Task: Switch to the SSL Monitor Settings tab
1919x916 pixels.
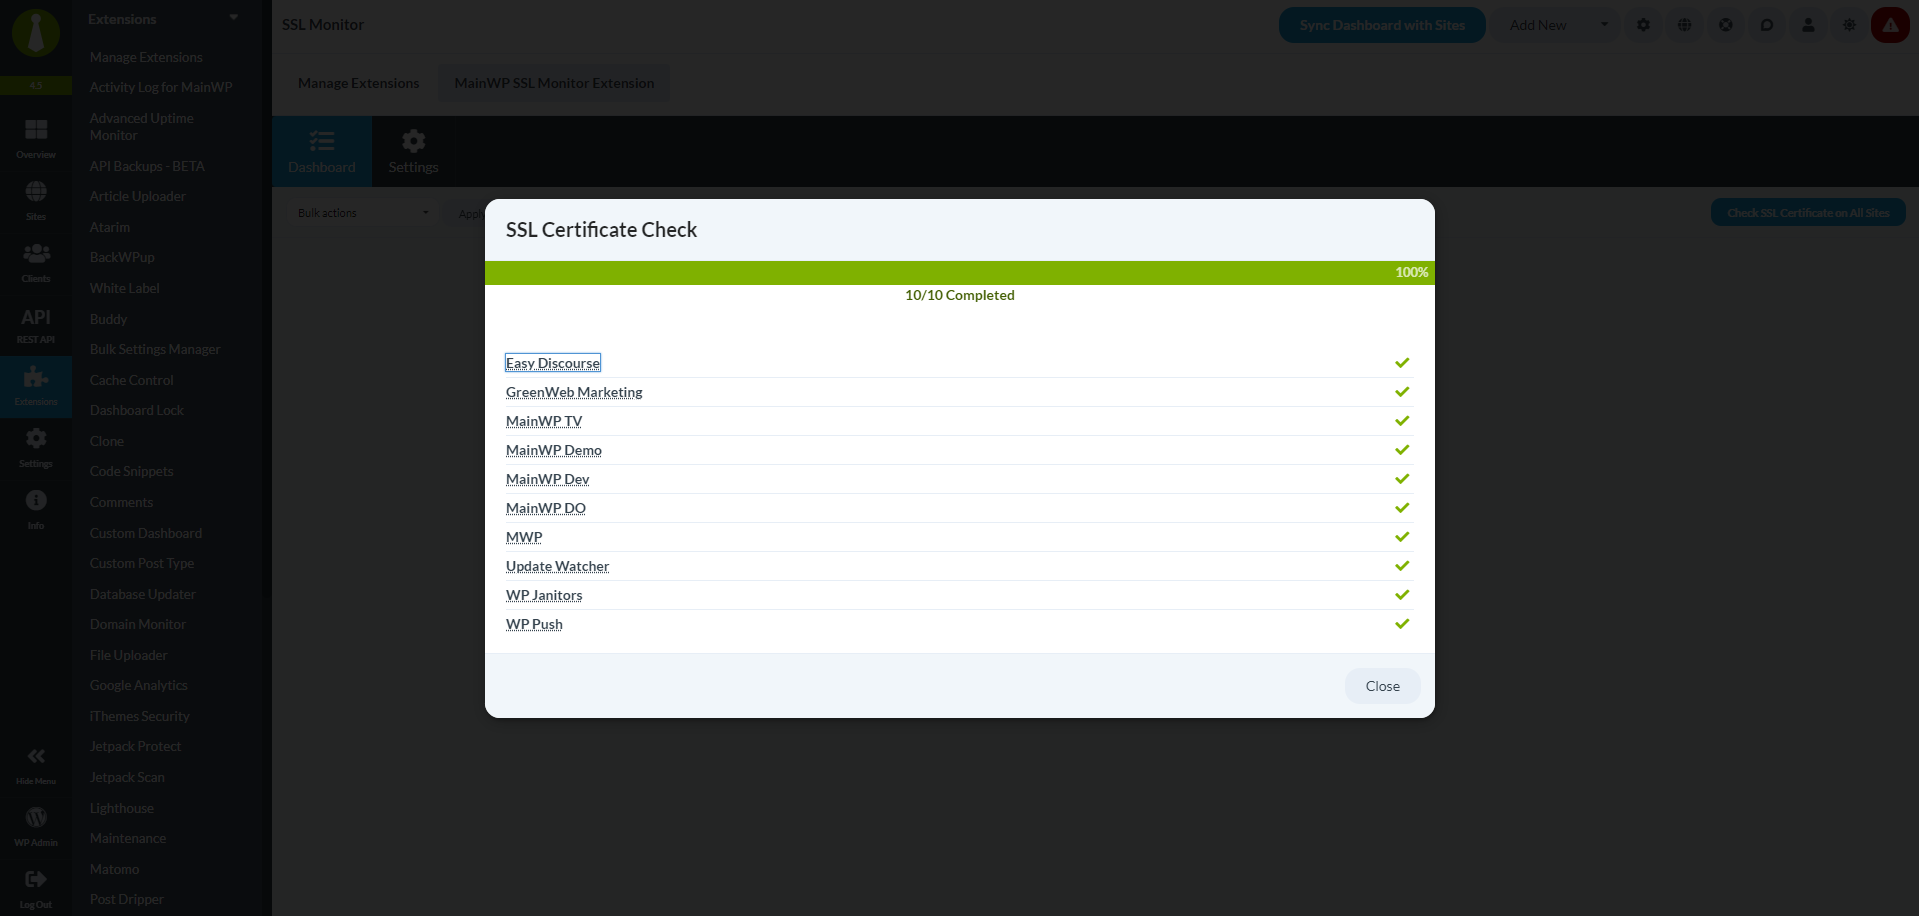Action: tap(413, 151)
